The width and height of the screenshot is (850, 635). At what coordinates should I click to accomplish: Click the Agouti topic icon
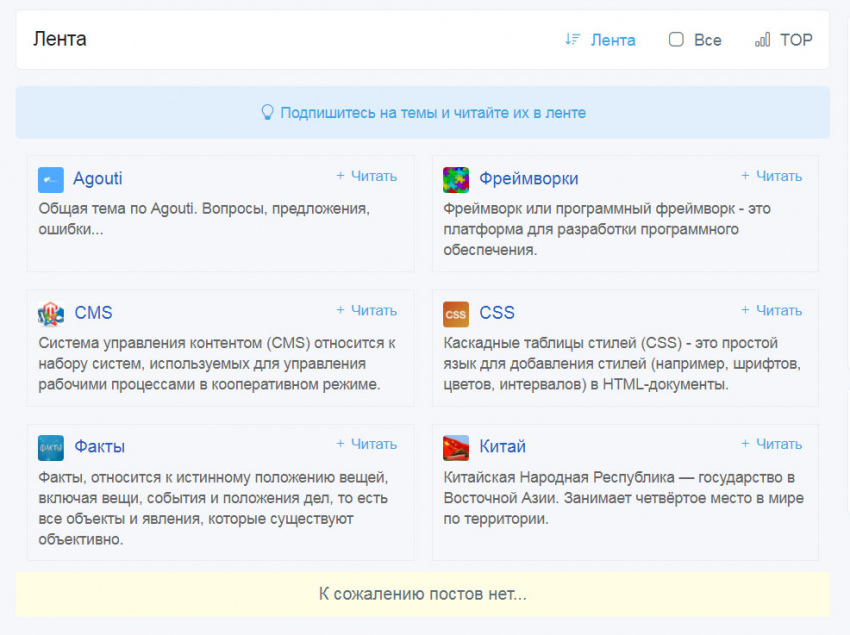pos(51,180)
